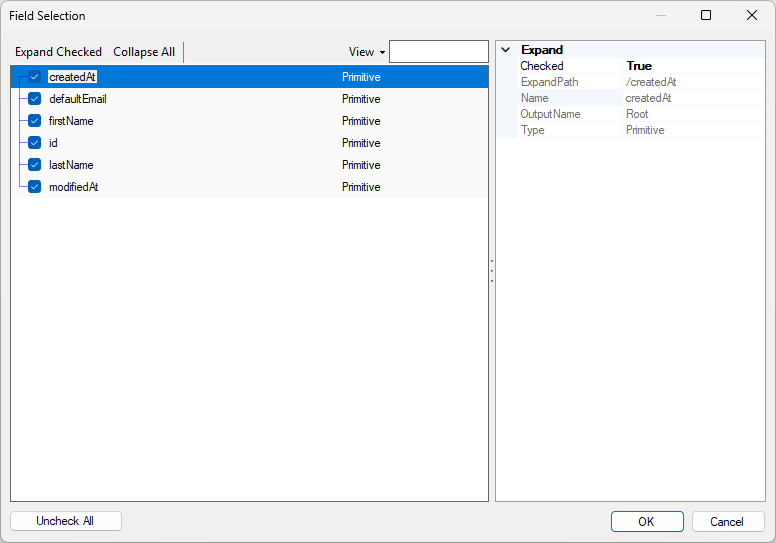
Task: Select the defaultEmail tree row label
Action: (x=78, y=99)
